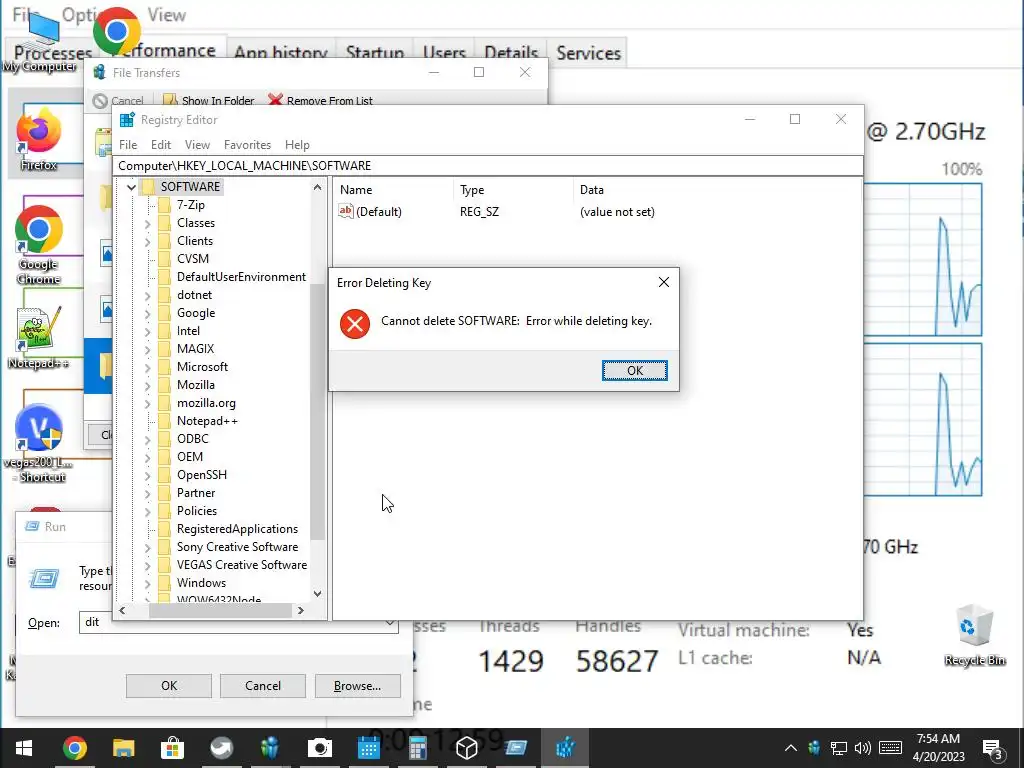Open Favorites menu in Registry Editor

[247, 145]
